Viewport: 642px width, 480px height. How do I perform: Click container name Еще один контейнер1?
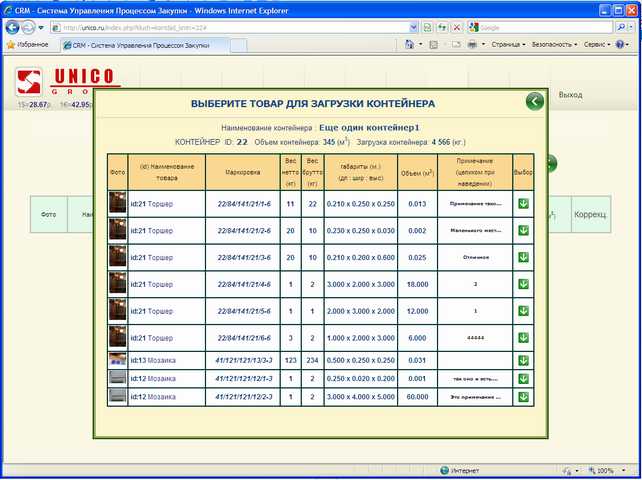(x=369, y=127)
